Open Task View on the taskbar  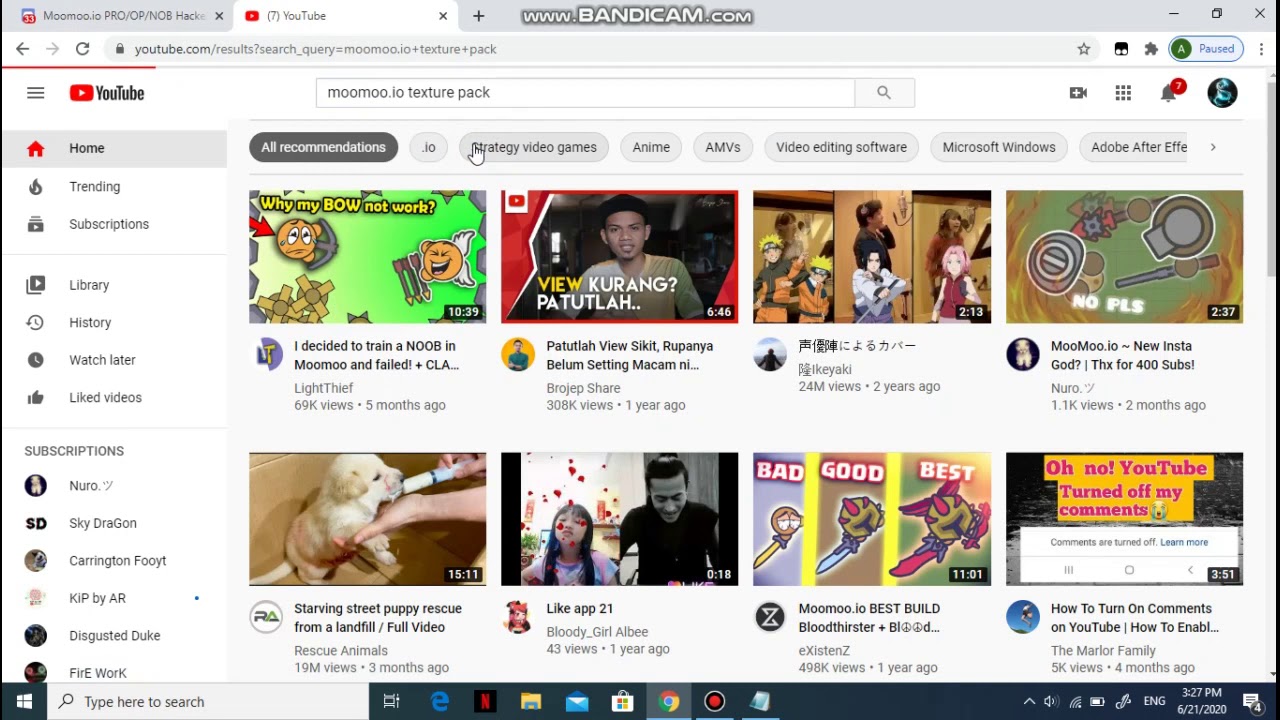(391, 702)
